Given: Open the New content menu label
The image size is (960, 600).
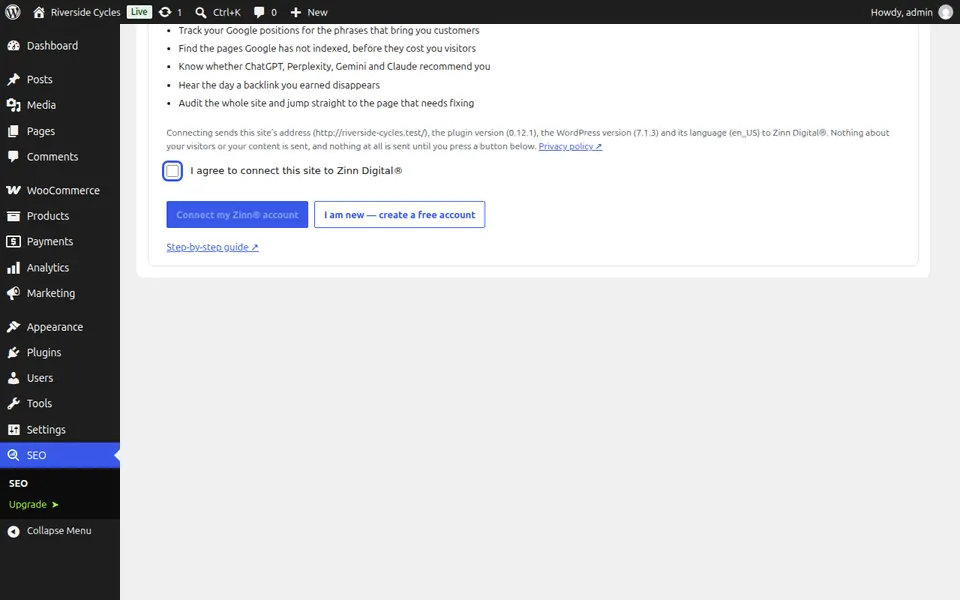Looking at the screenshot, I should [317, 12].
